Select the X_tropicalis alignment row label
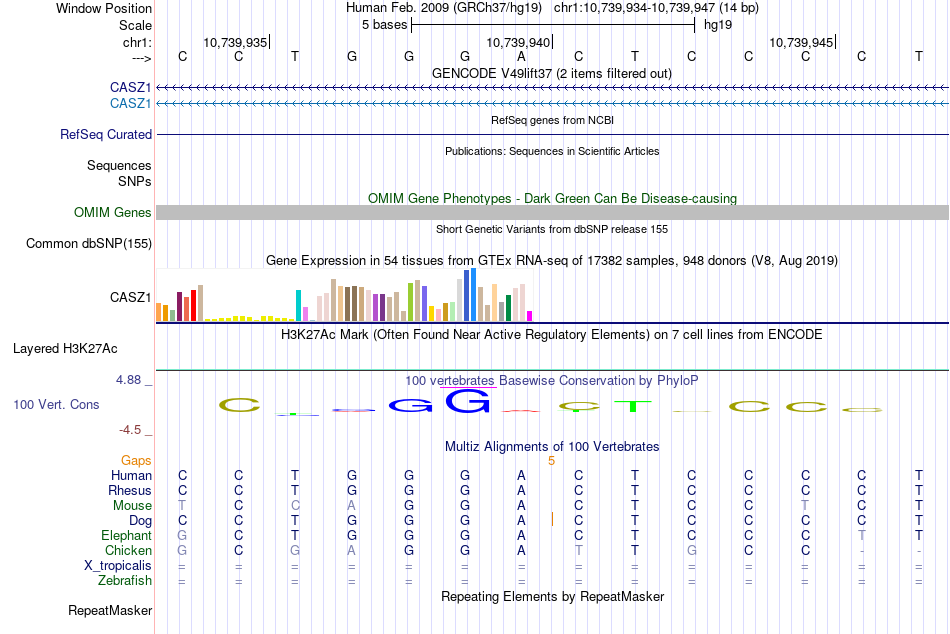The width and height of the screenshot is (950, 634). pos(118,566)
